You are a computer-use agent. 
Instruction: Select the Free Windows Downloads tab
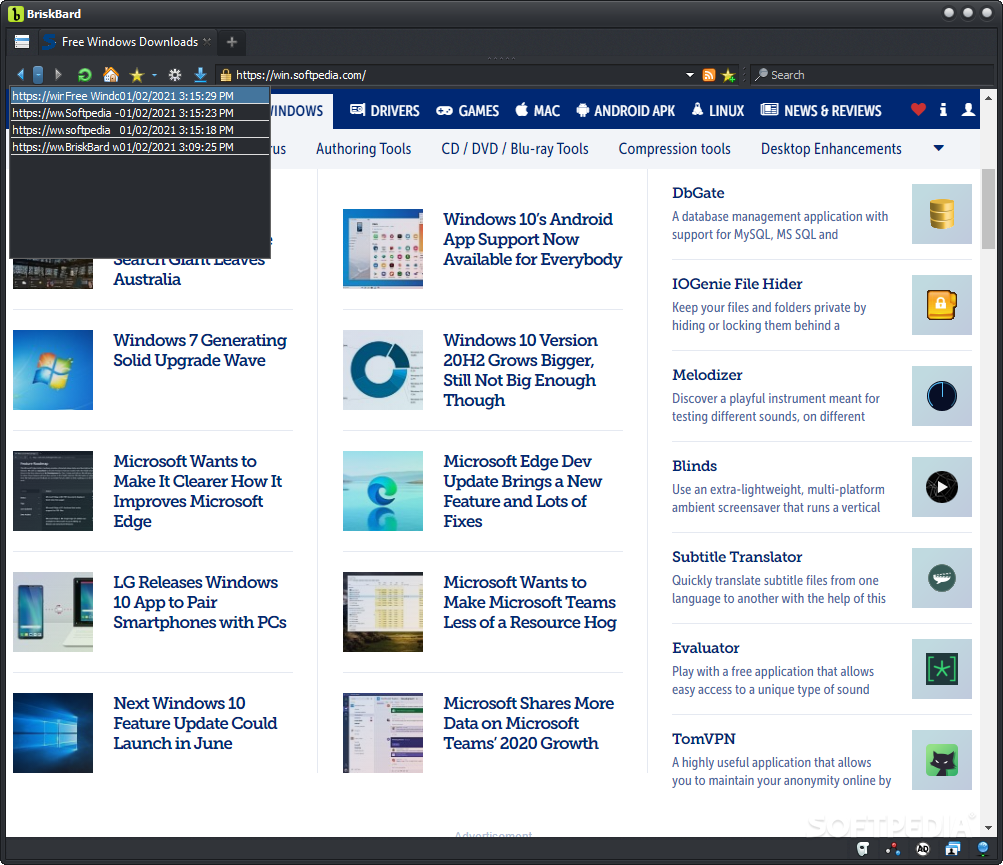tap(129, 42)
